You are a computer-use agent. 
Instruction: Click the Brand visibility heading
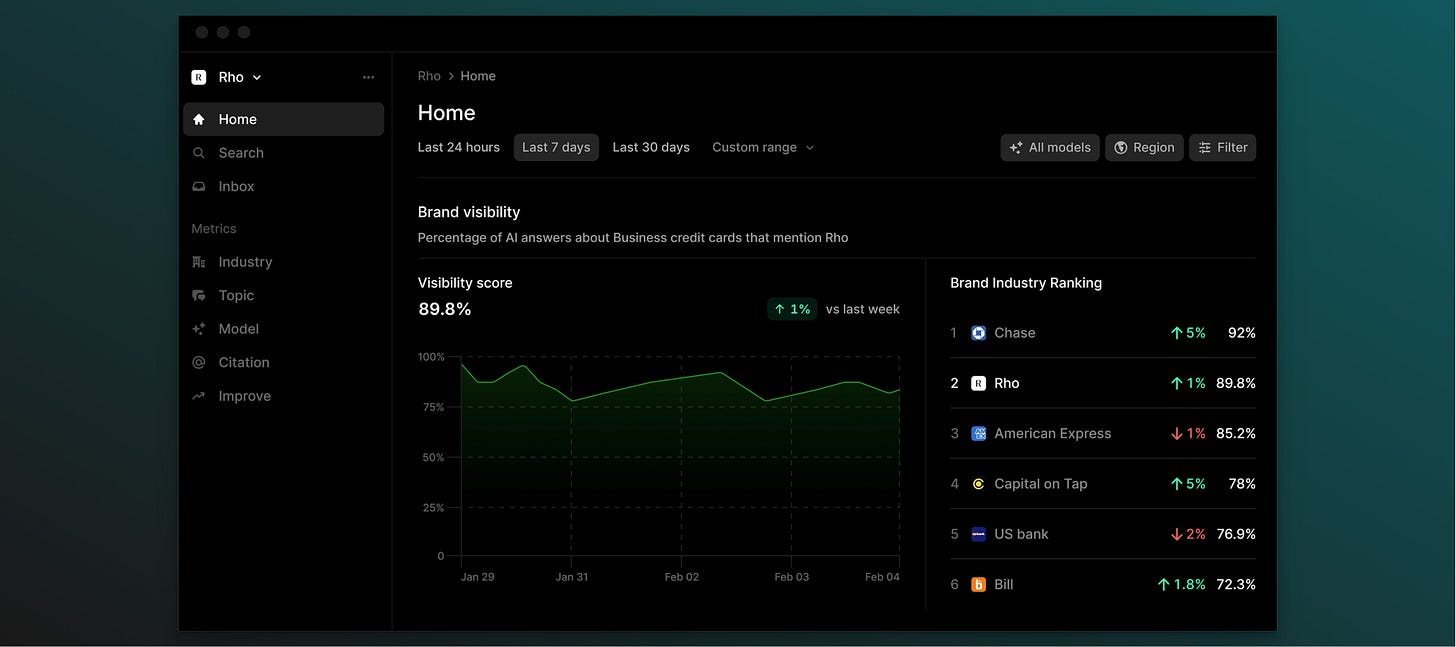coord(469,212)
